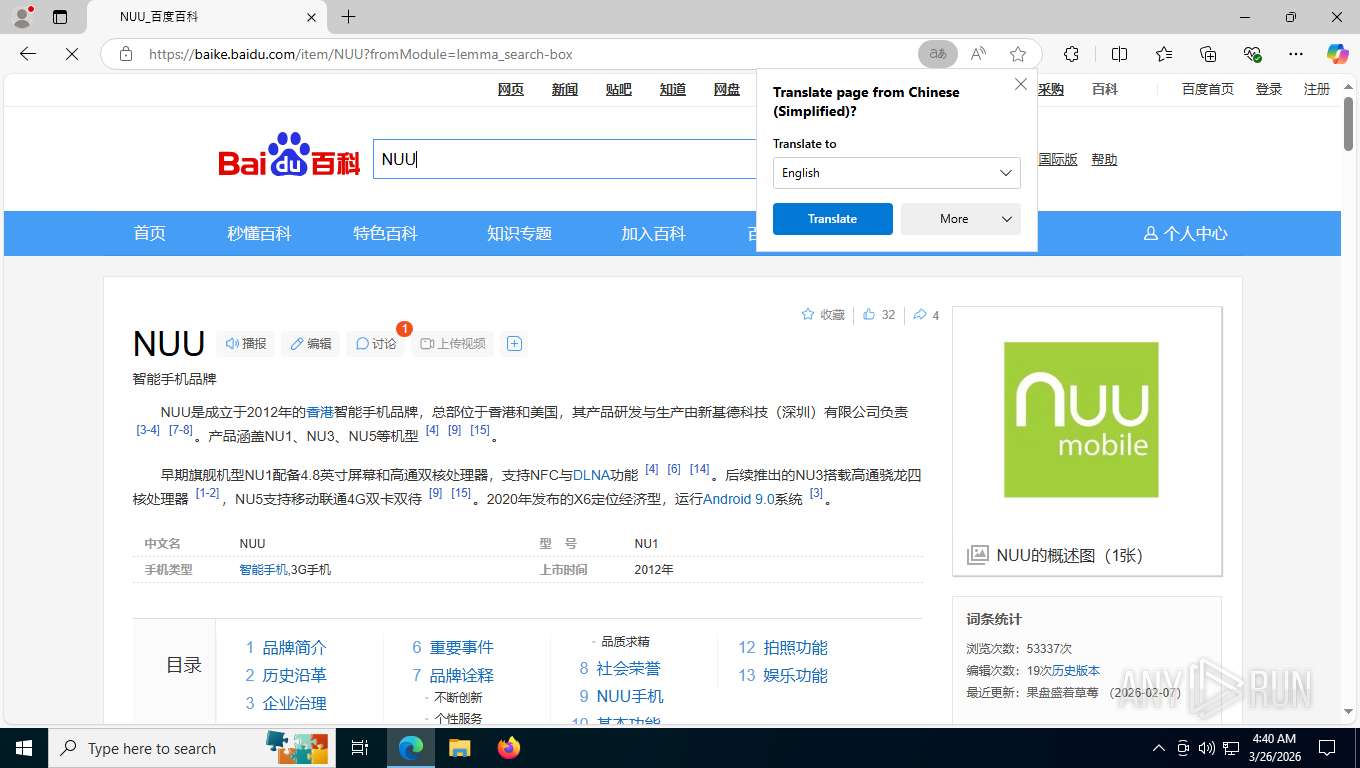Add this page to favorites star
Viewport: 1360px width, 768px height.
[1018, 54]
